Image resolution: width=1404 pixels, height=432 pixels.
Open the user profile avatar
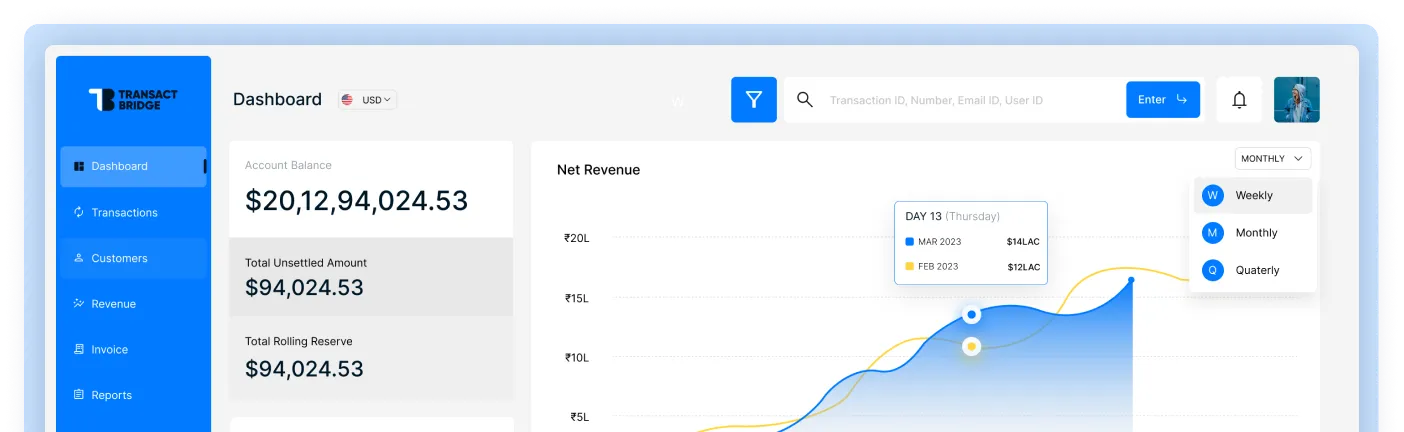pos(1297,100)
